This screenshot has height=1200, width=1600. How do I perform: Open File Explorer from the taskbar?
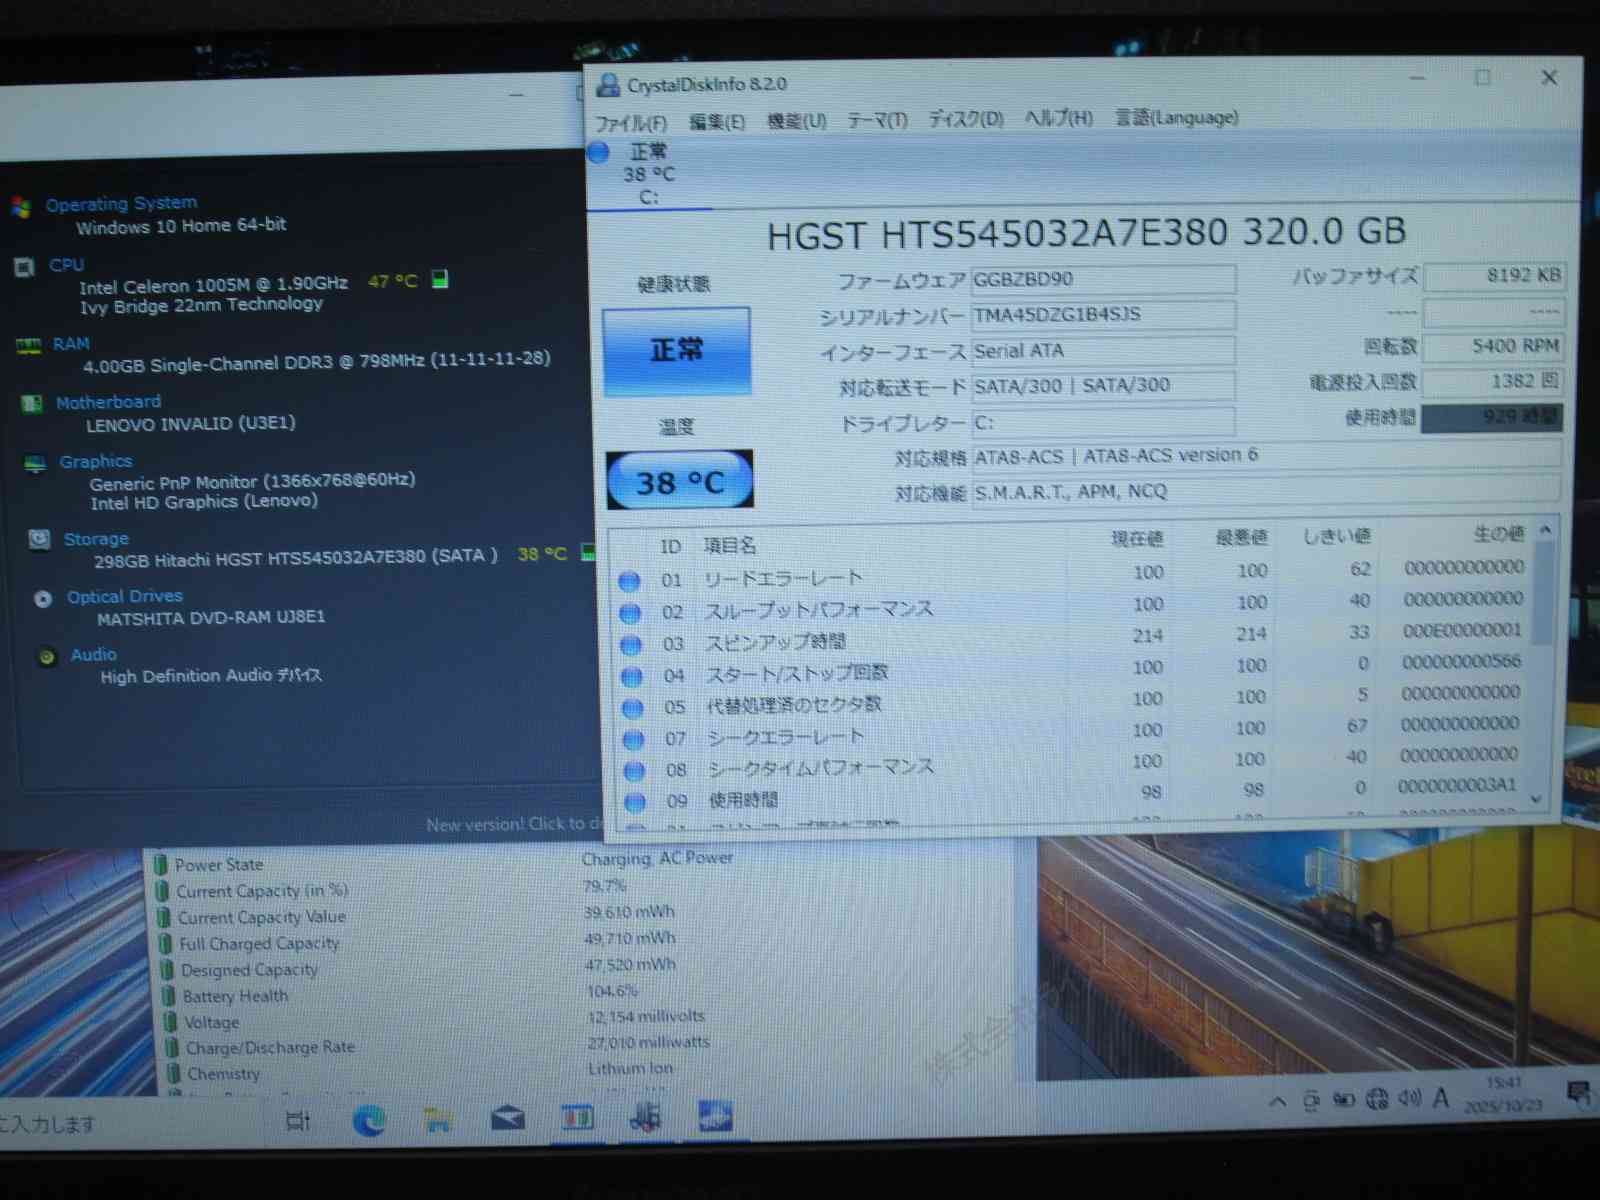(x=437, y=1120)
